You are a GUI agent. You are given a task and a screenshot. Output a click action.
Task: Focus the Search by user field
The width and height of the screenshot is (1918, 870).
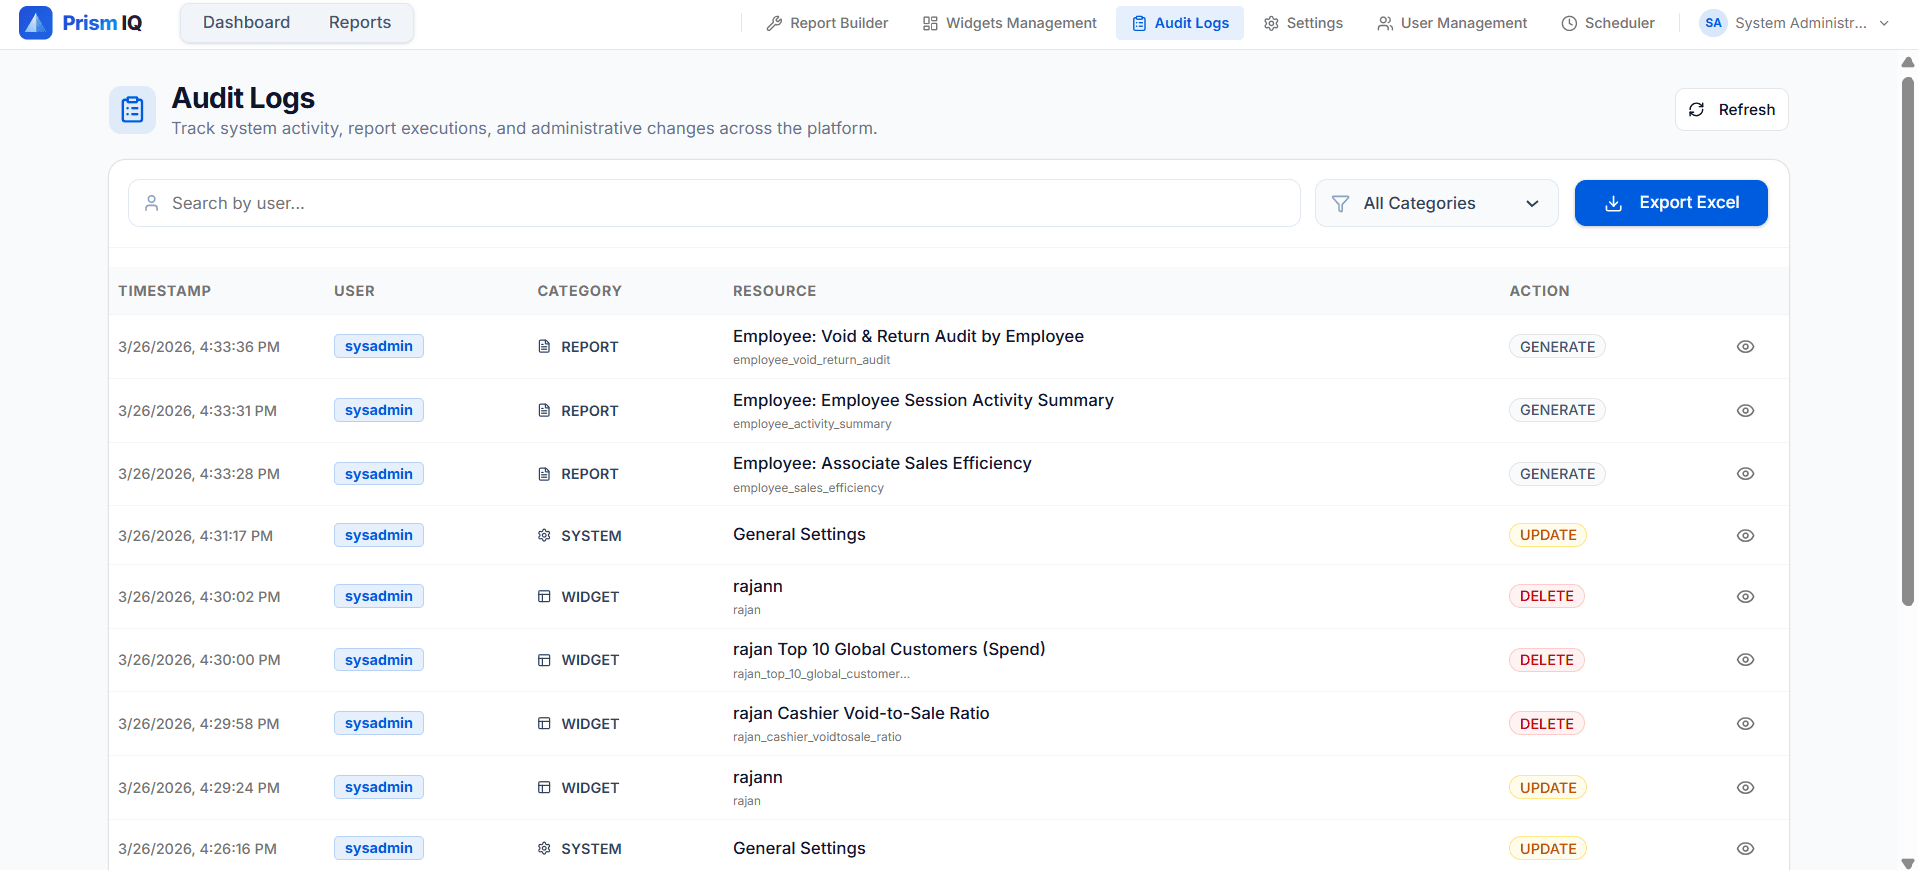click(x=714, y=204)
